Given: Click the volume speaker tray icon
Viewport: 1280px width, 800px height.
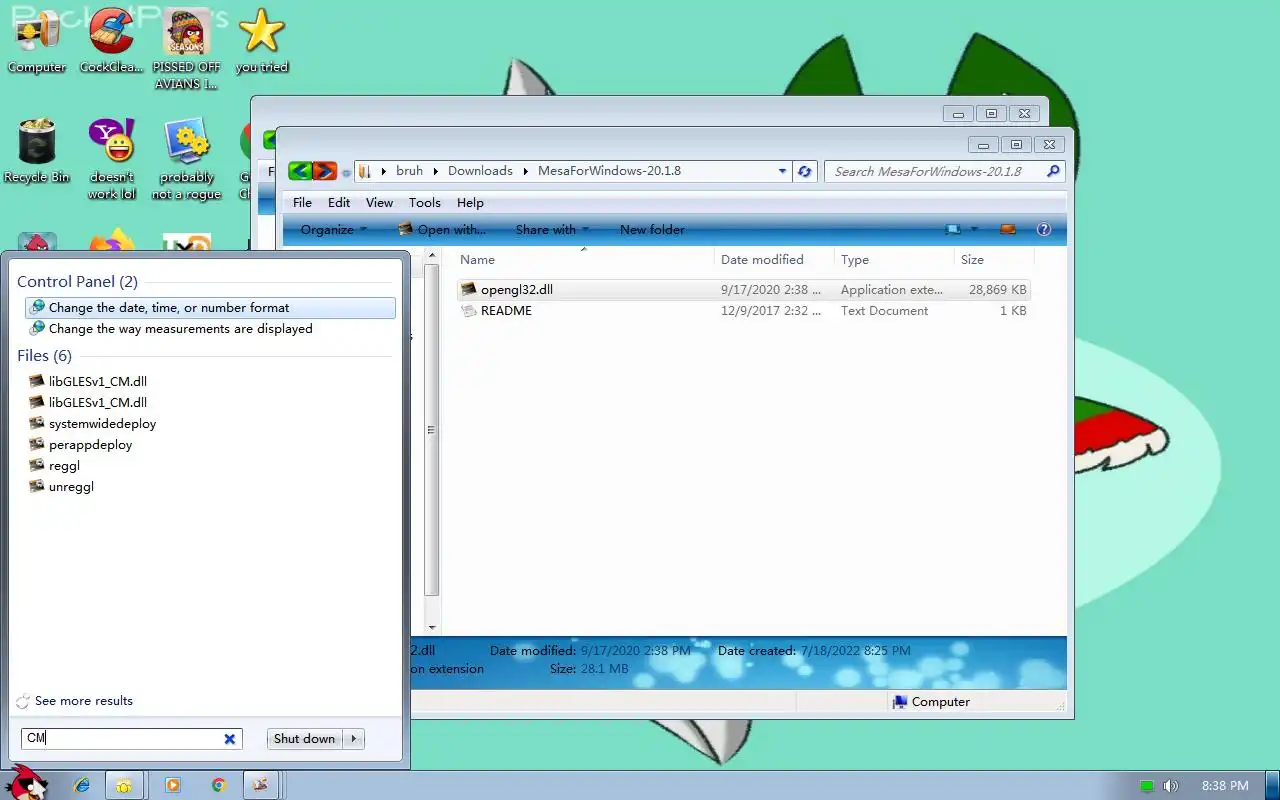Looking at the screenshot, I should click(x=1170, y=786).
